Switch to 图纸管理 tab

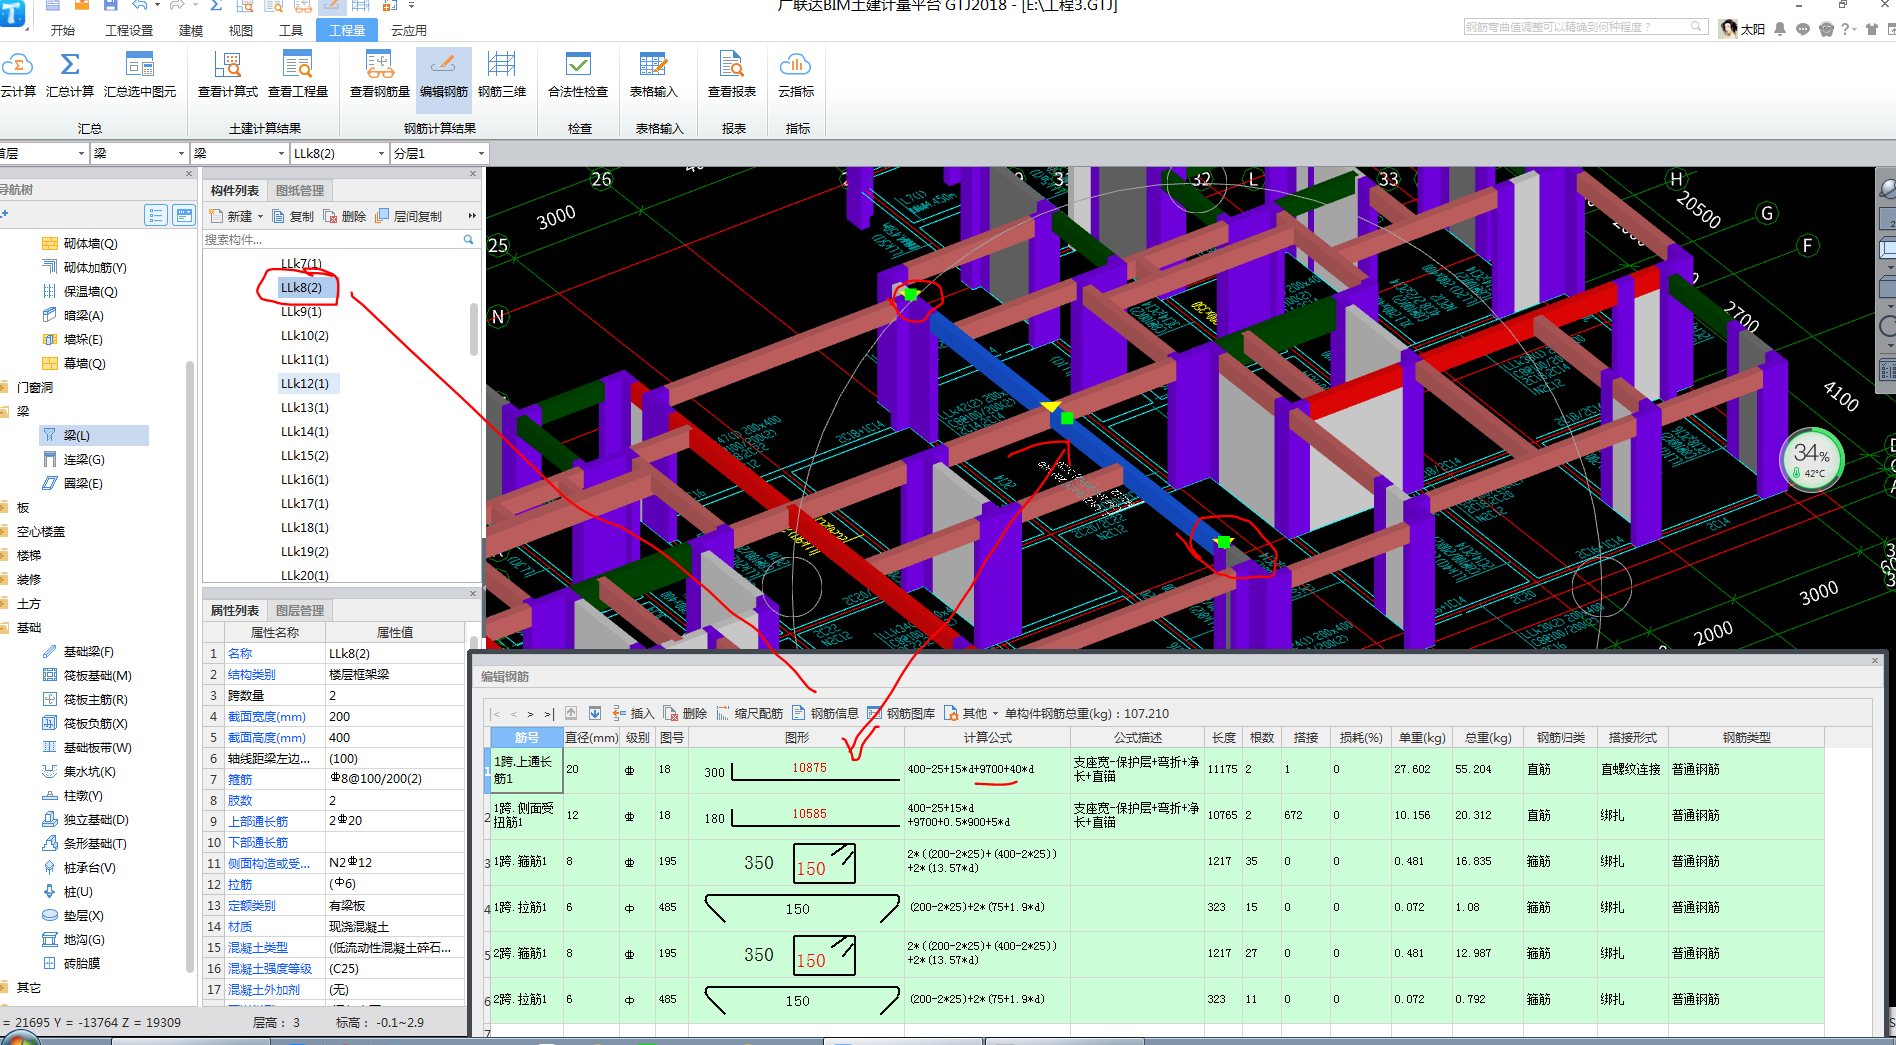300,190
